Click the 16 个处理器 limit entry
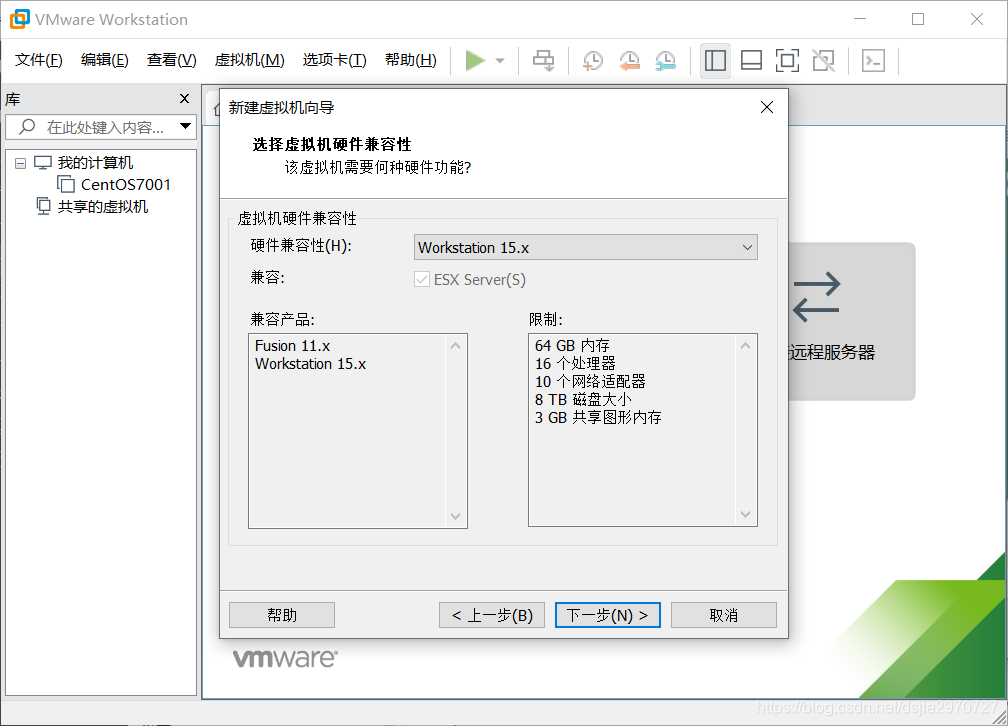 (575, 364)
